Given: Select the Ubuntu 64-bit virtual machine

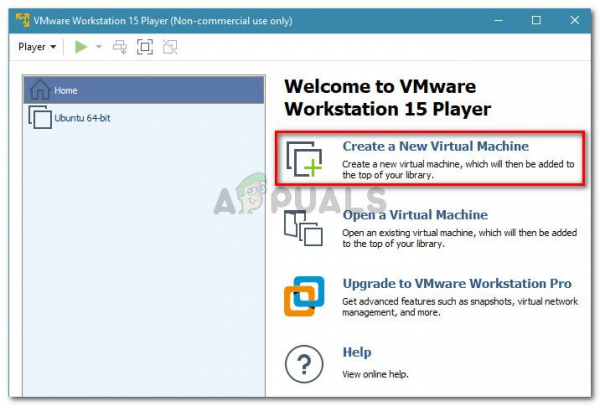Looking at the screenshot, I should point(144,117).
